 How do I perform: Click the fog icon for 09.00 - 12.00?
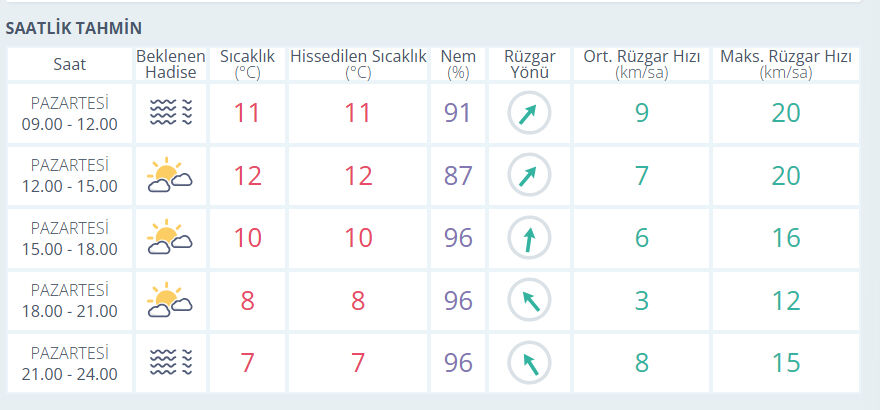pos(169,113)
